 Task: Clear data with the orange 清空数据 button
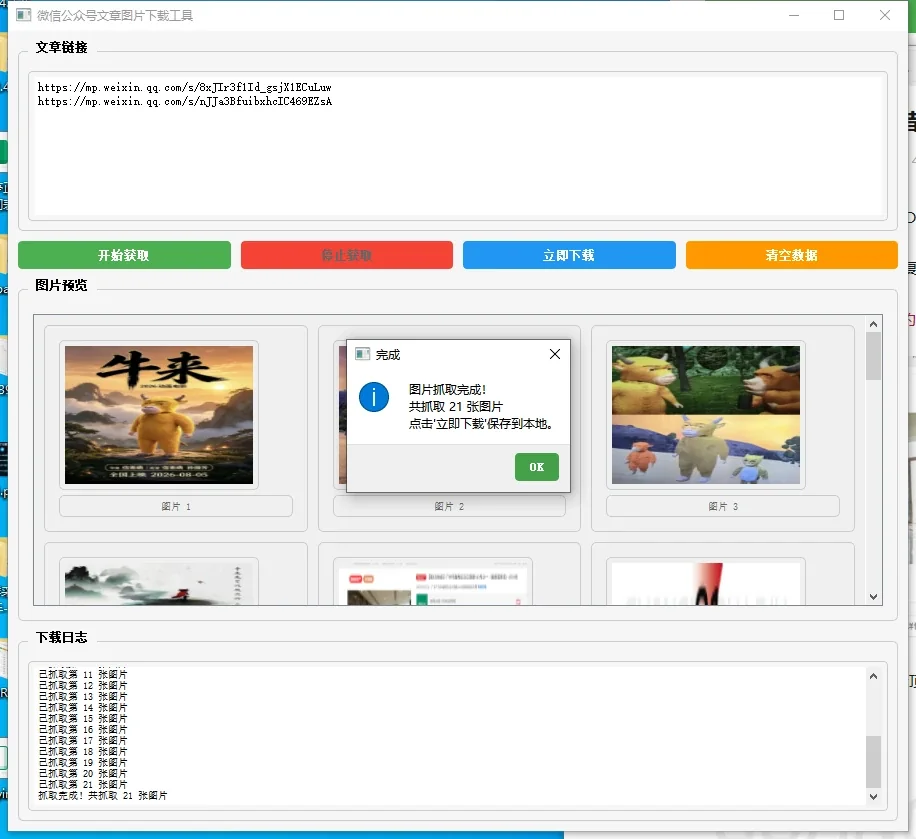792,255
